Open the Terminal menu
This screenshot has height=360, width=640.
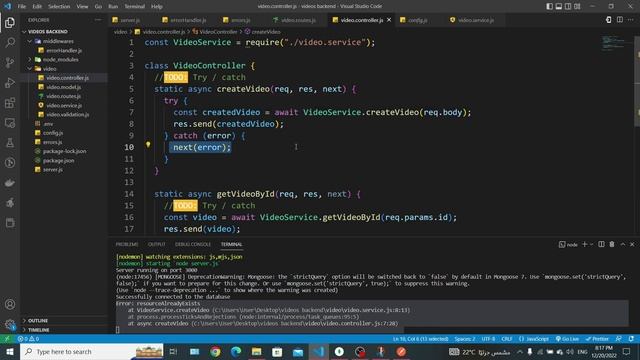134,6
